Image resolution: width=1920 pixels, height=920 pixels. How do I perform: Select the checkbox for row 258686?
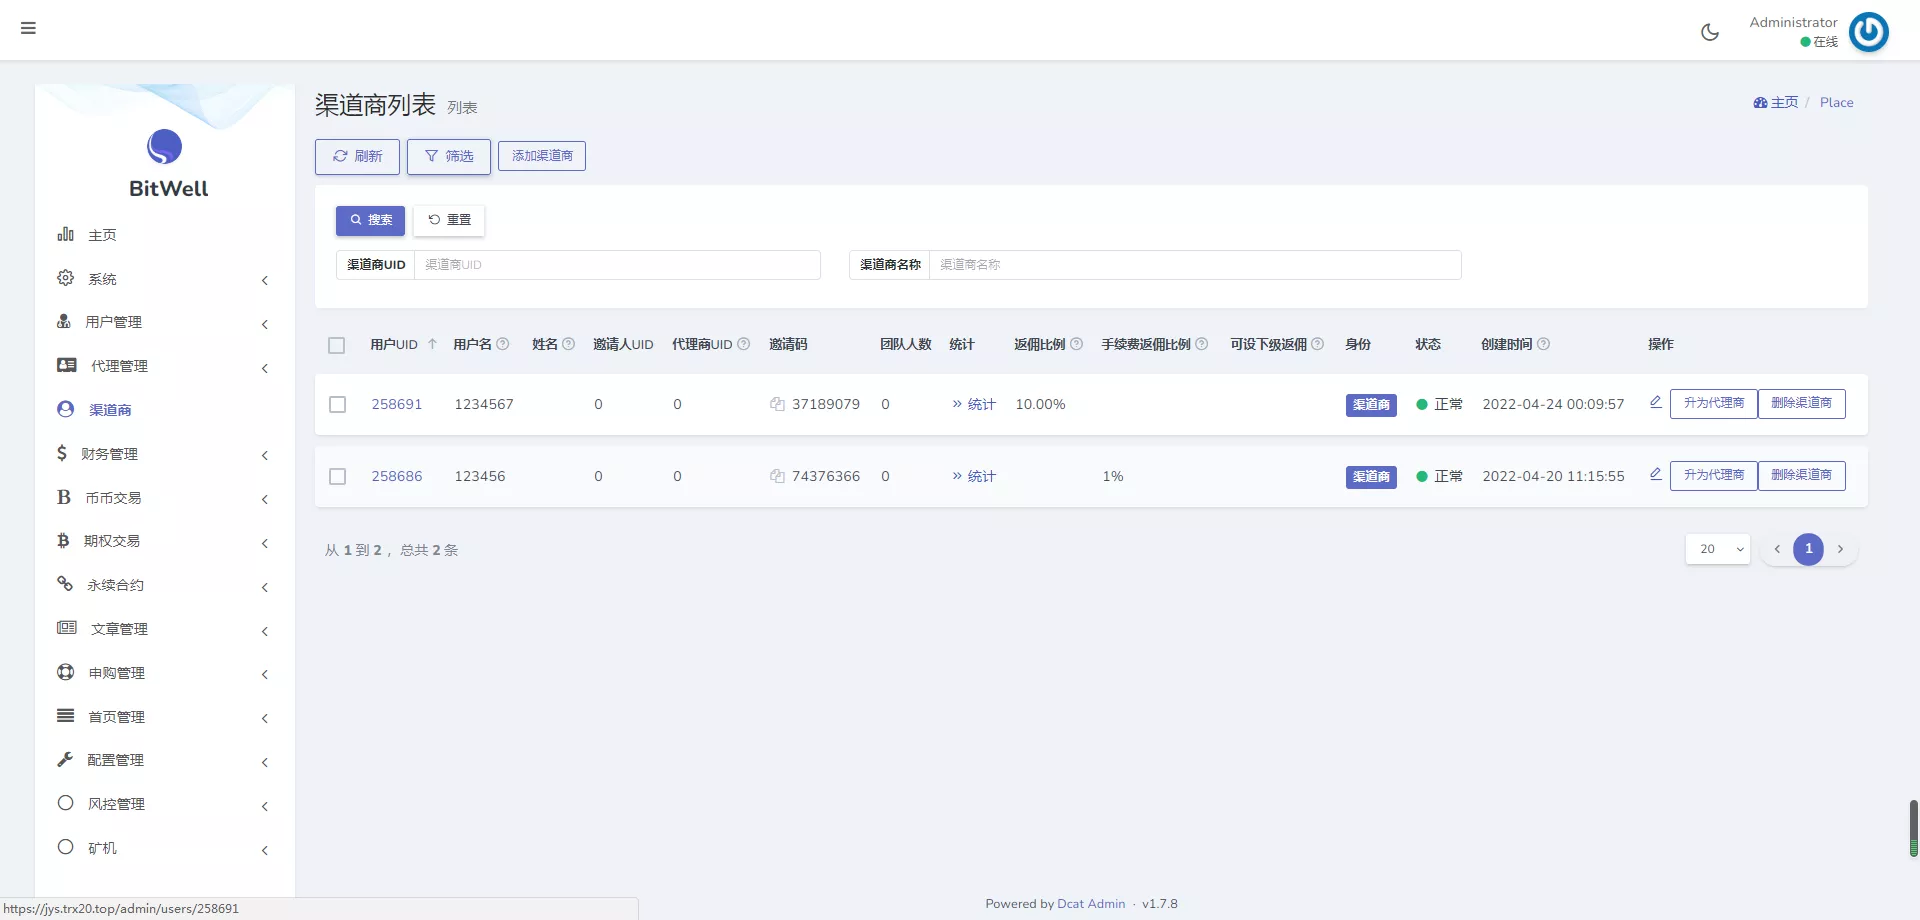pos(337,476)
